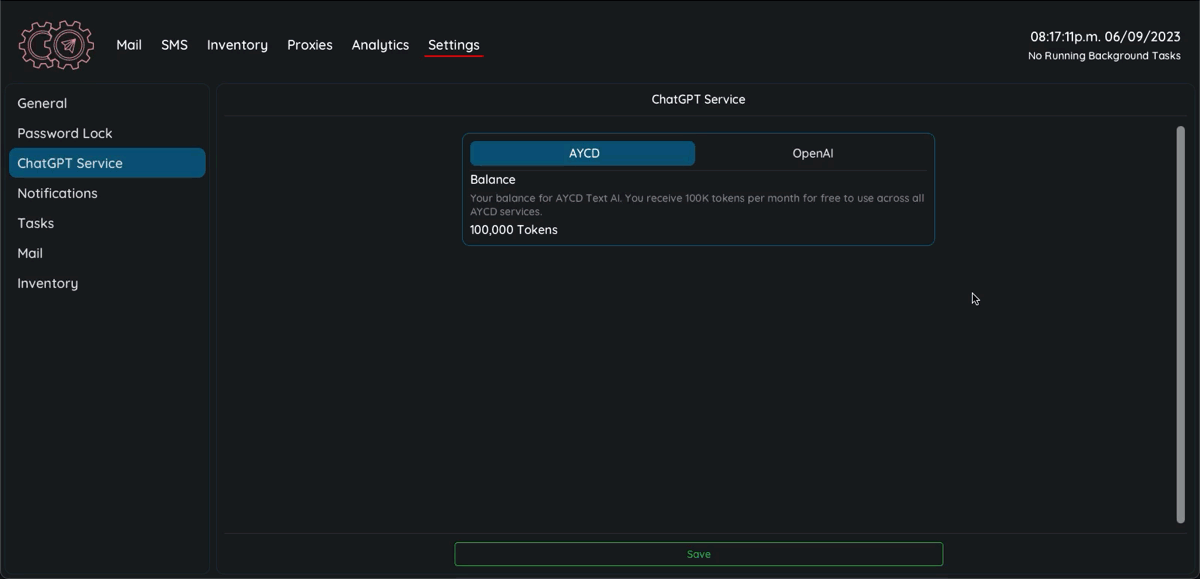Open General settings in the sidebar

(x=42, y=103)
